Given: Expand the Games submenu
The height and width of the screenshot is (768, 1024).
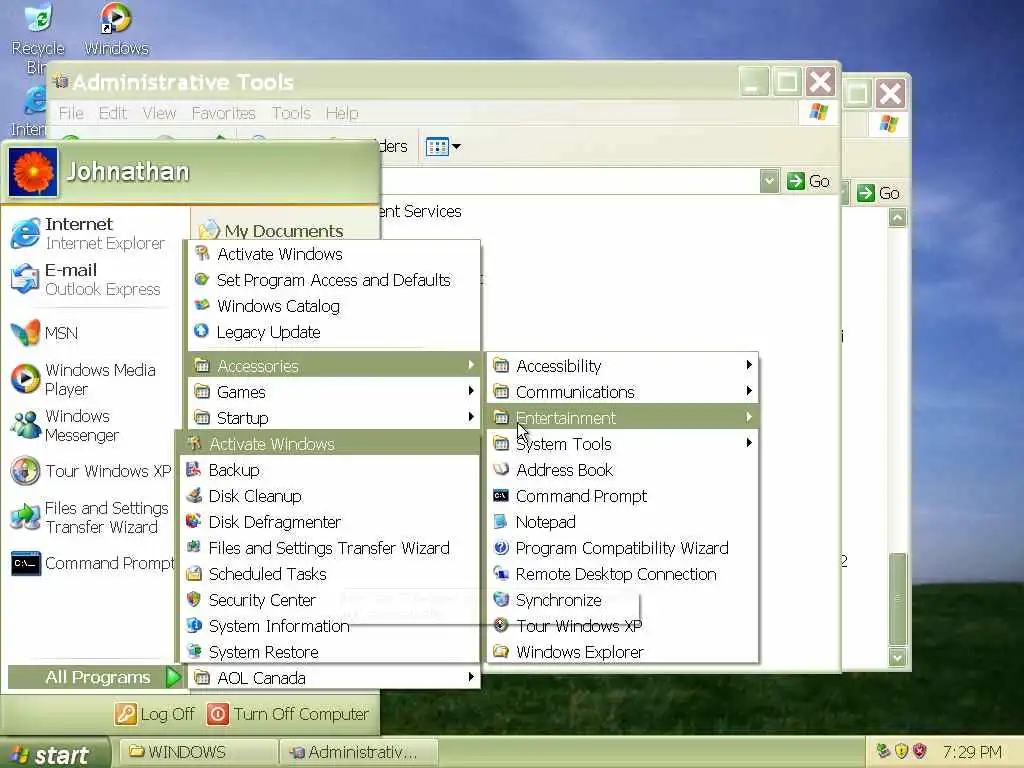Looking at the screenshot, I should pyautogui.click(x=334, y=392).
